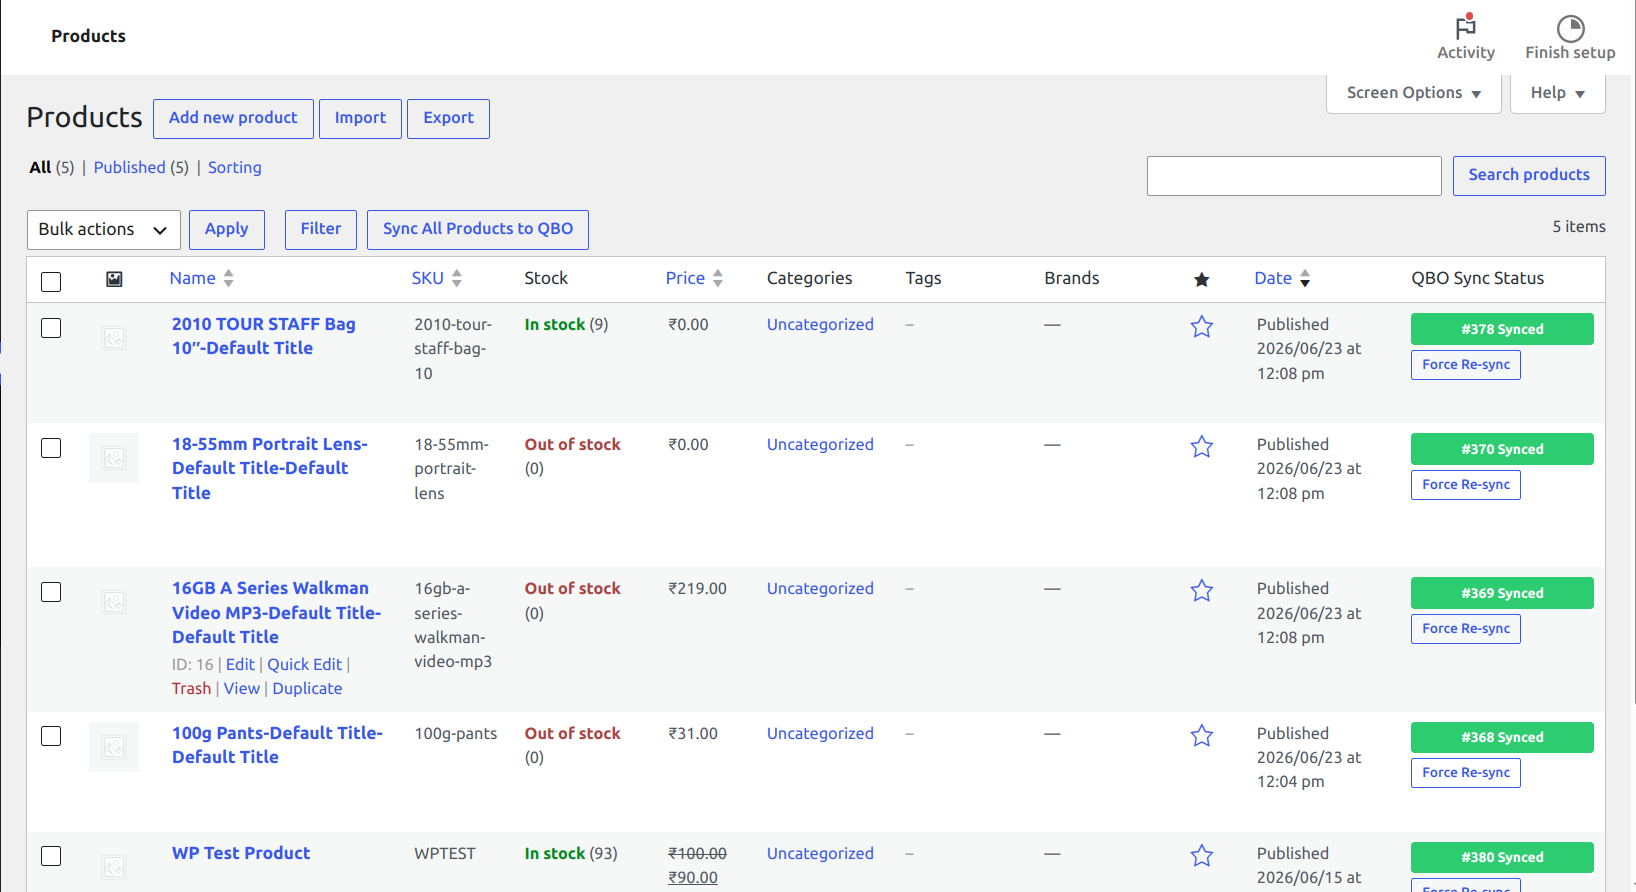This screenshot has height=892, width=1636.
Task: Open 16GB A Series Walkman product link
Action: pos(276,612)
